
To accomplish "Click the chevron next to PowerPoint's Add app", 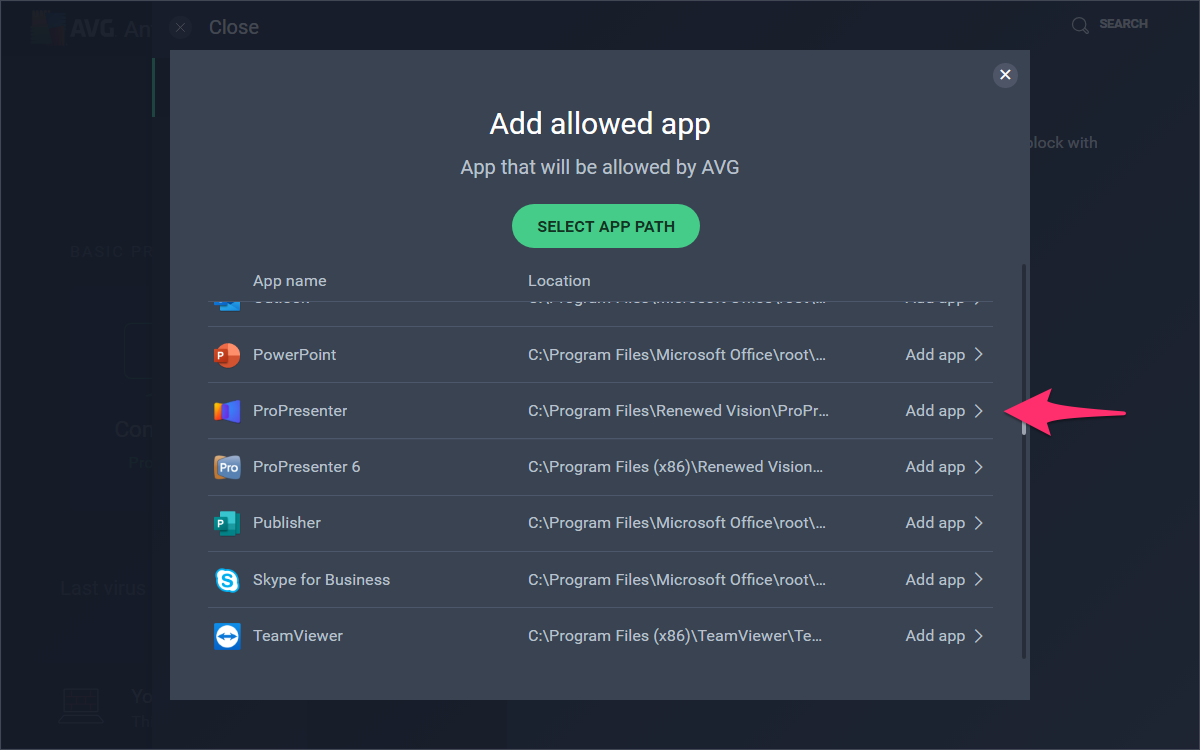I will (x=979, y=355).
